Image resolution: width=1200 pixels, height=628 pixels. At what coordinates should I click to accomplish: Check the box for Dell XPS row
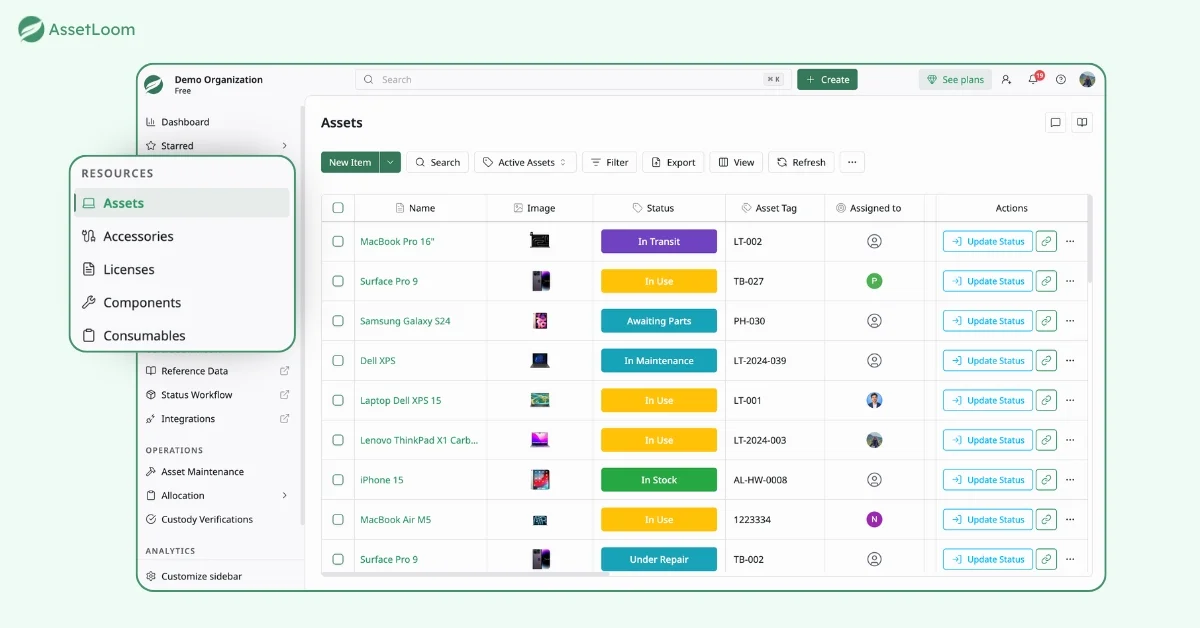(x=338, y=360)
